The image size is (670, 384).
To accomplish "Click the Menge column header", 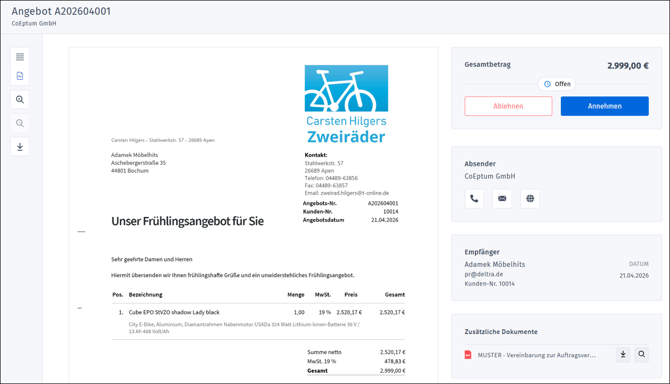I will (296, 295).
